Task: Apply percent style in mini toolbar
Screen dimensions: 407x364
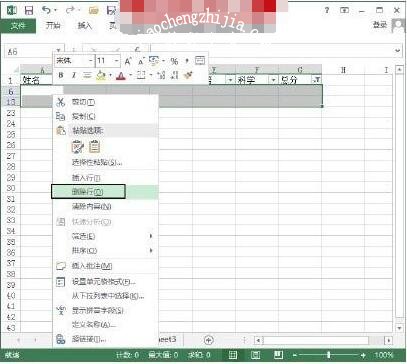Action: coord(174,61)
